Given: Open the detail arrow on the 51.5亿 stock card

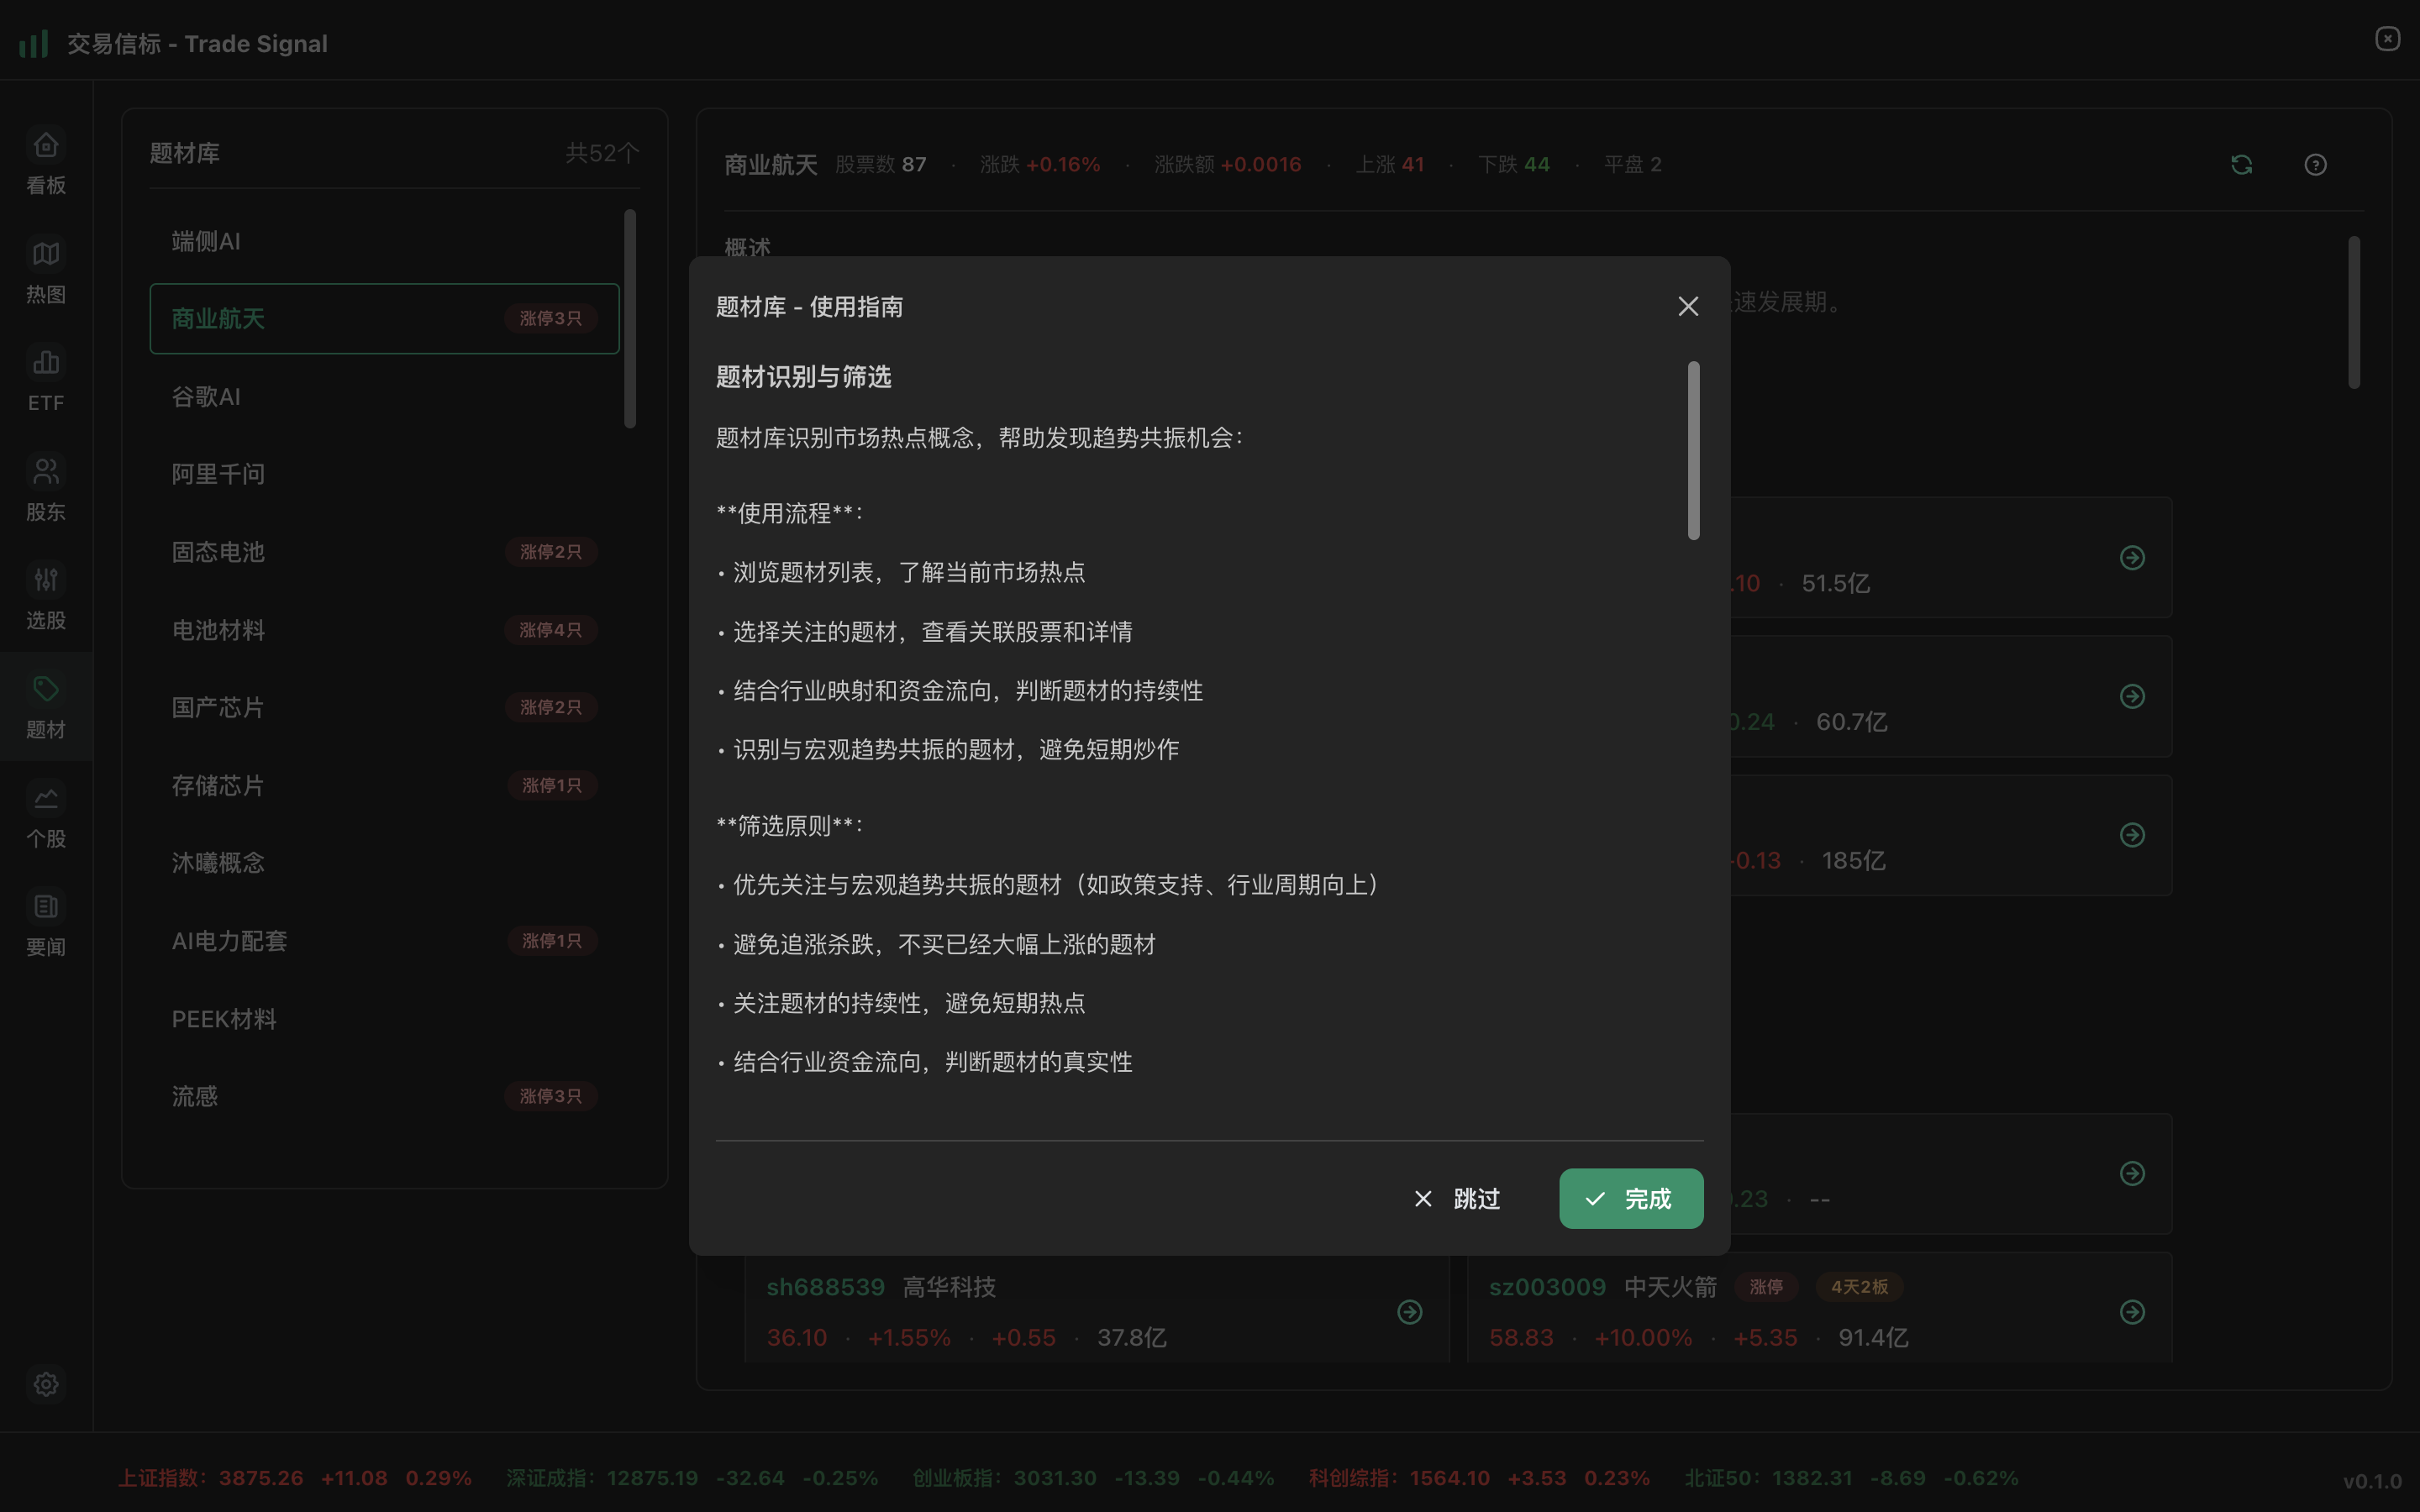Looking at the screenshot, I should (2133, 557).
